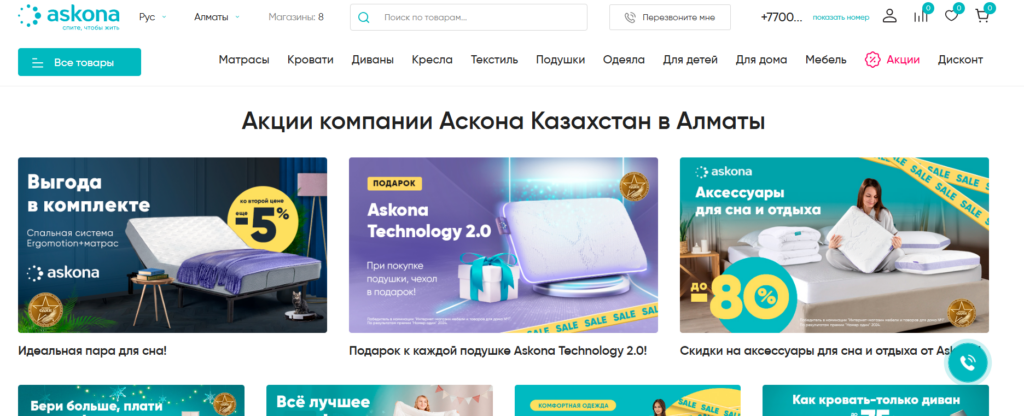The height and width of the screenshot is (416, 1024).
Task: Select the Дисконт menu item
Action: pos(960,60)
